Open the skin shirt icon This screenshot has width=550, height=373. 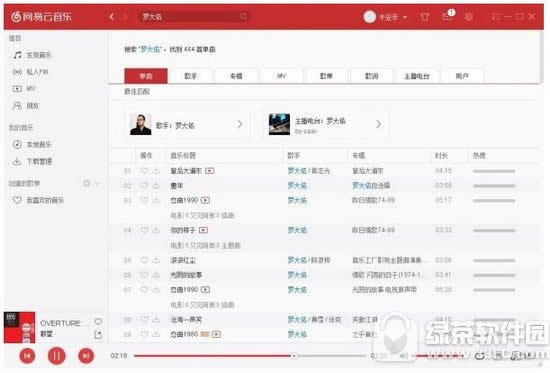point(425,16)
